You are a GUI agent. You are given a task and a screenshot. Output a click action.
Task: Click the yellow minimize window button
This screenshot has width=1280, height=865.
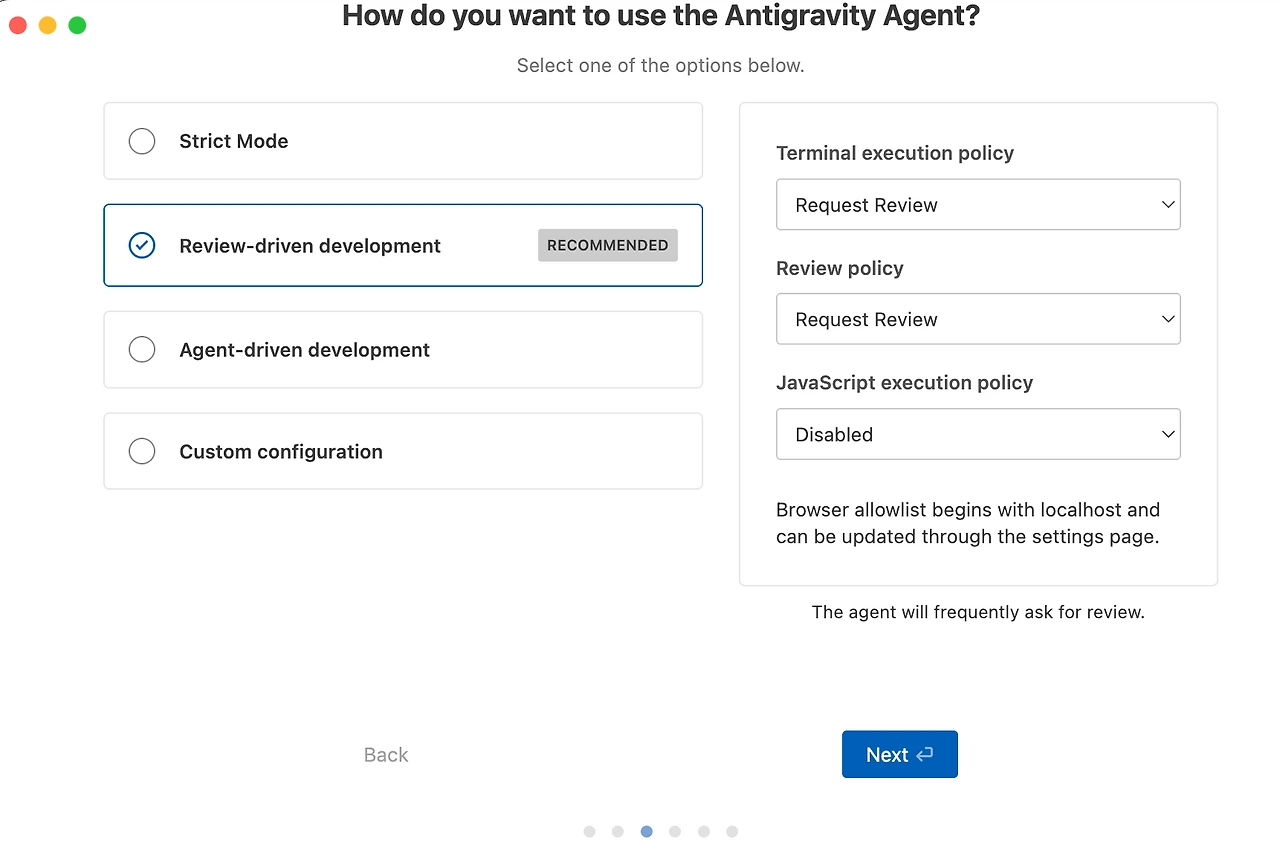point(47,25)
